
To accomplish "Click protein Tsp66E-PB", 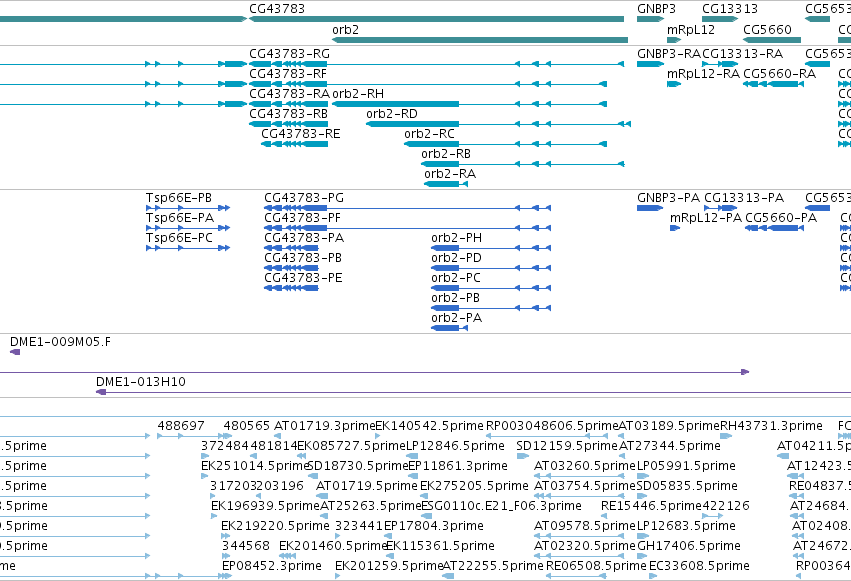I will click(179, 198).
